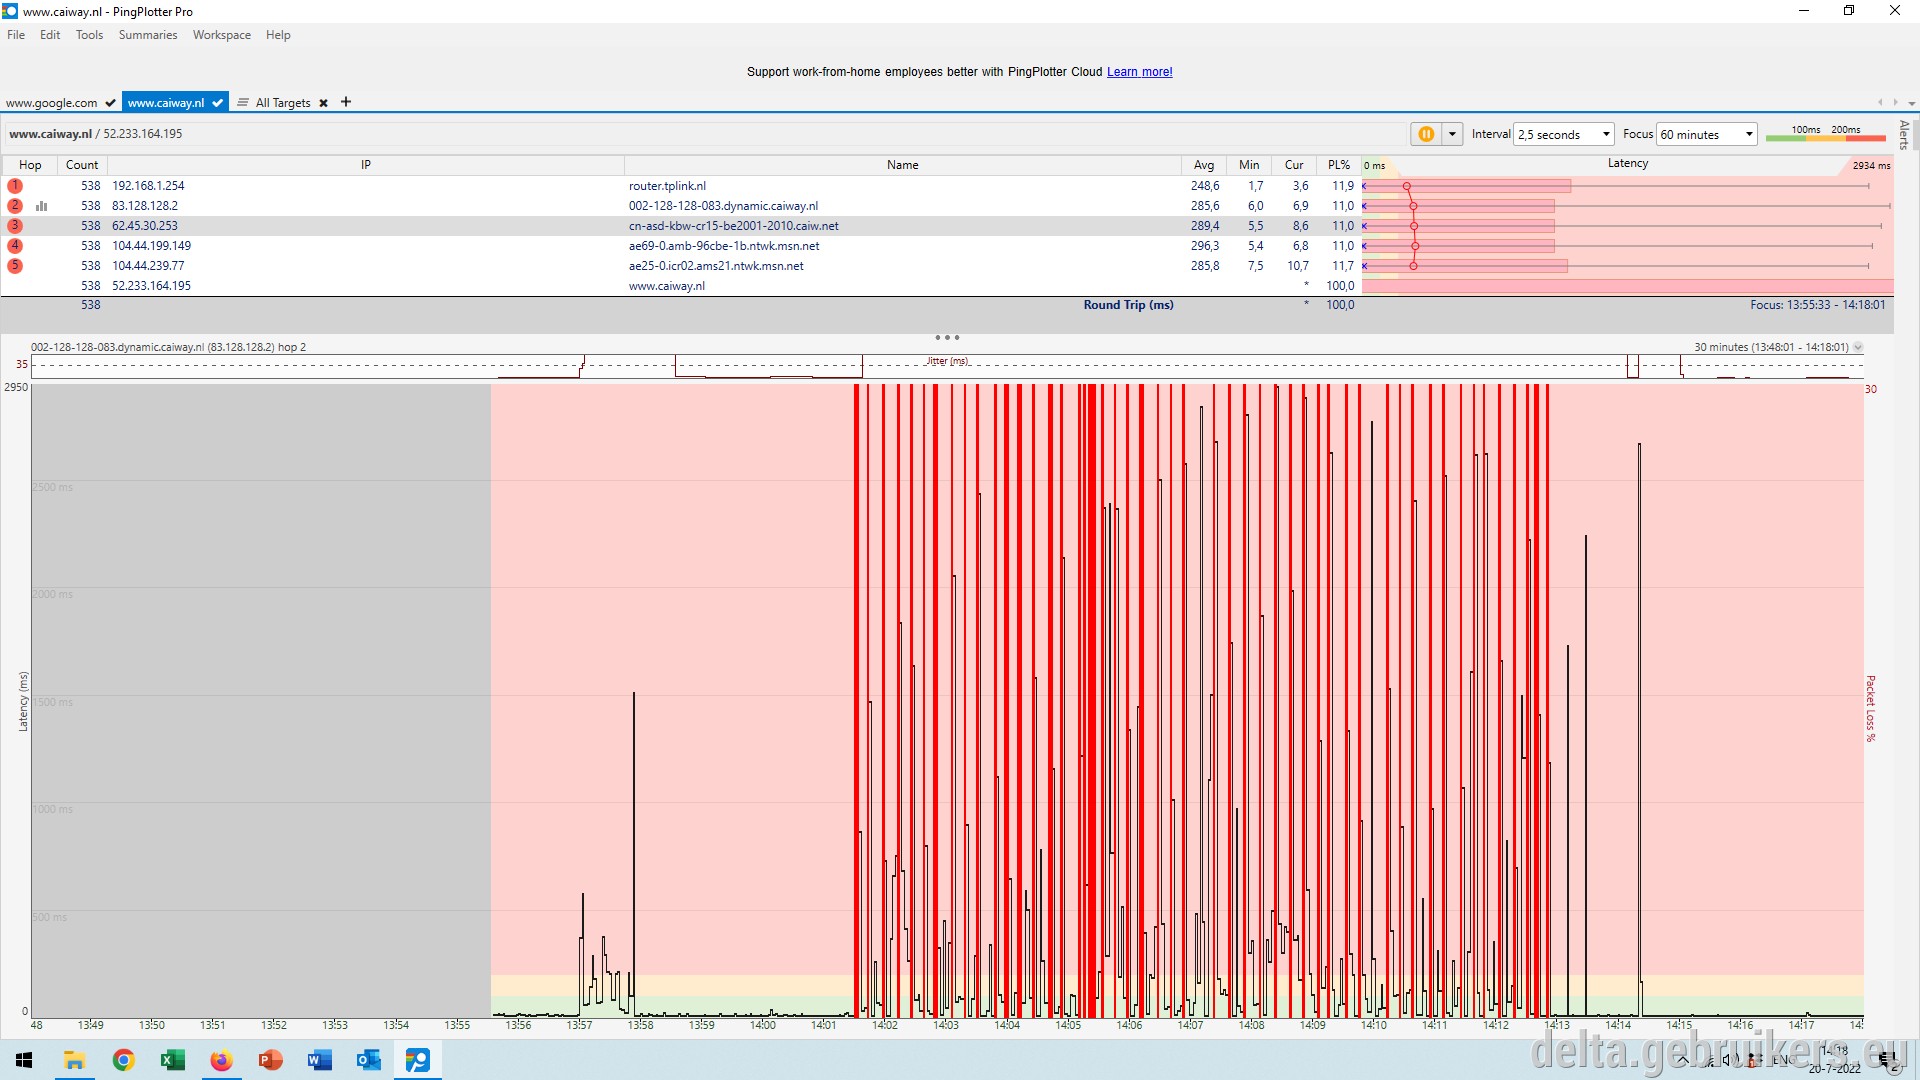Toggle the www.caiway.nl tab checkmark
1920x1080 pixels.
pyautogui.click(x=217, y=103)
